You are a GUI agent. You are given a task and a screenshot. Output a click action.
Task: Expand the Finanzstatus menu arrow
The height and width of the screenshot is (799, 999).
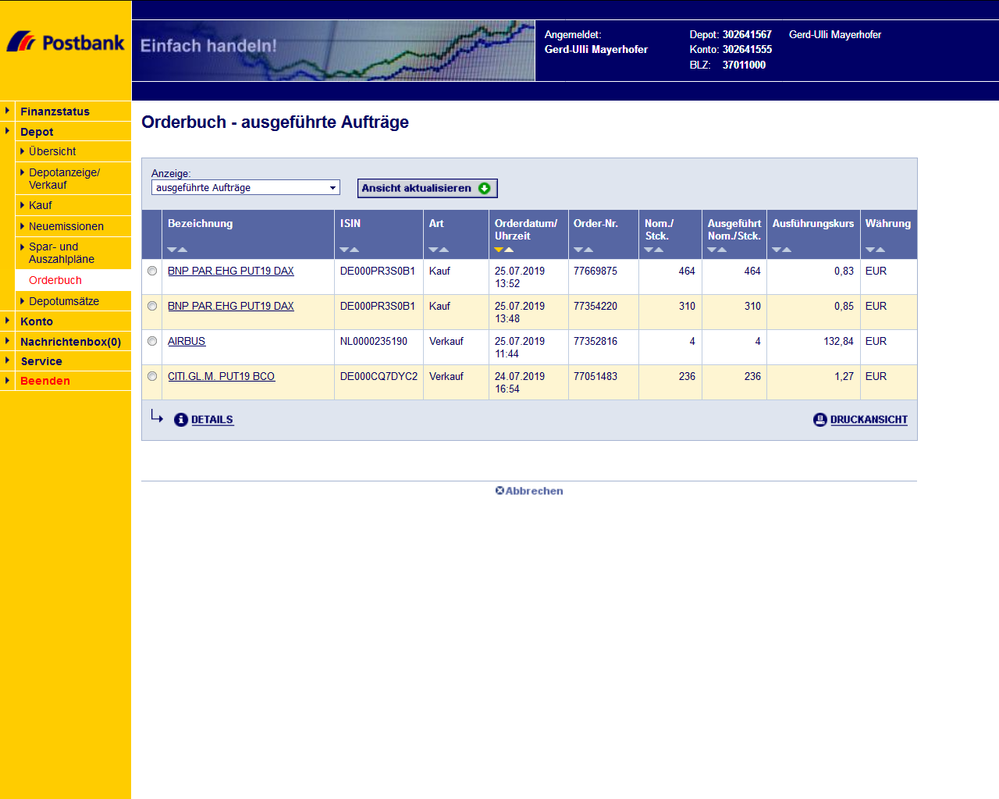[x=8, y=111]
